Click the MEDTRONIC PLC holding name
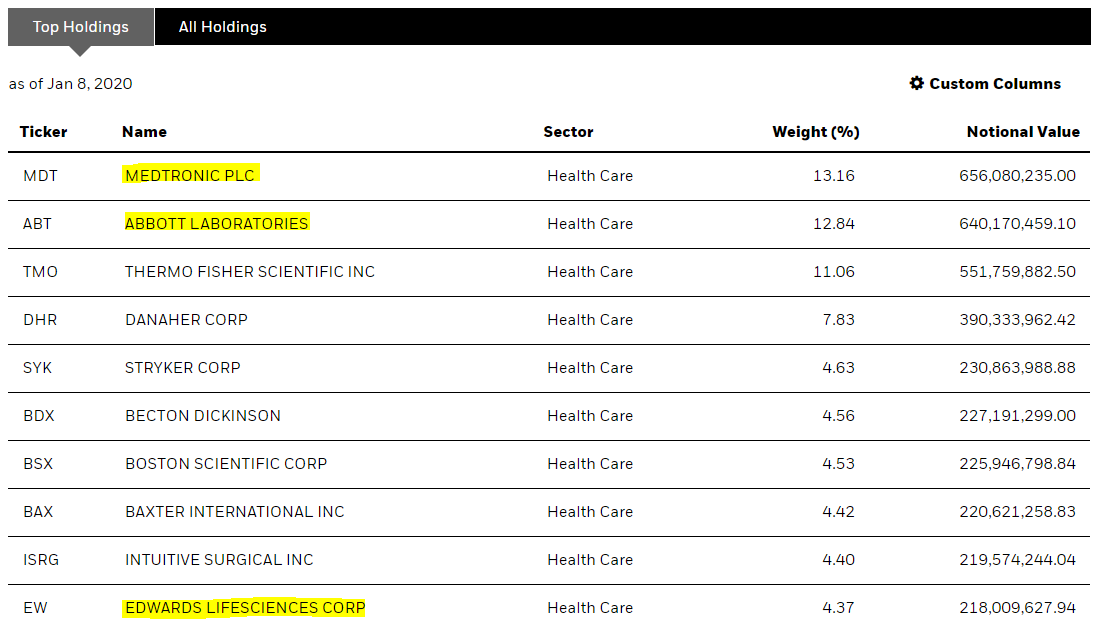 pyautogui.click(x=190, y=176)
